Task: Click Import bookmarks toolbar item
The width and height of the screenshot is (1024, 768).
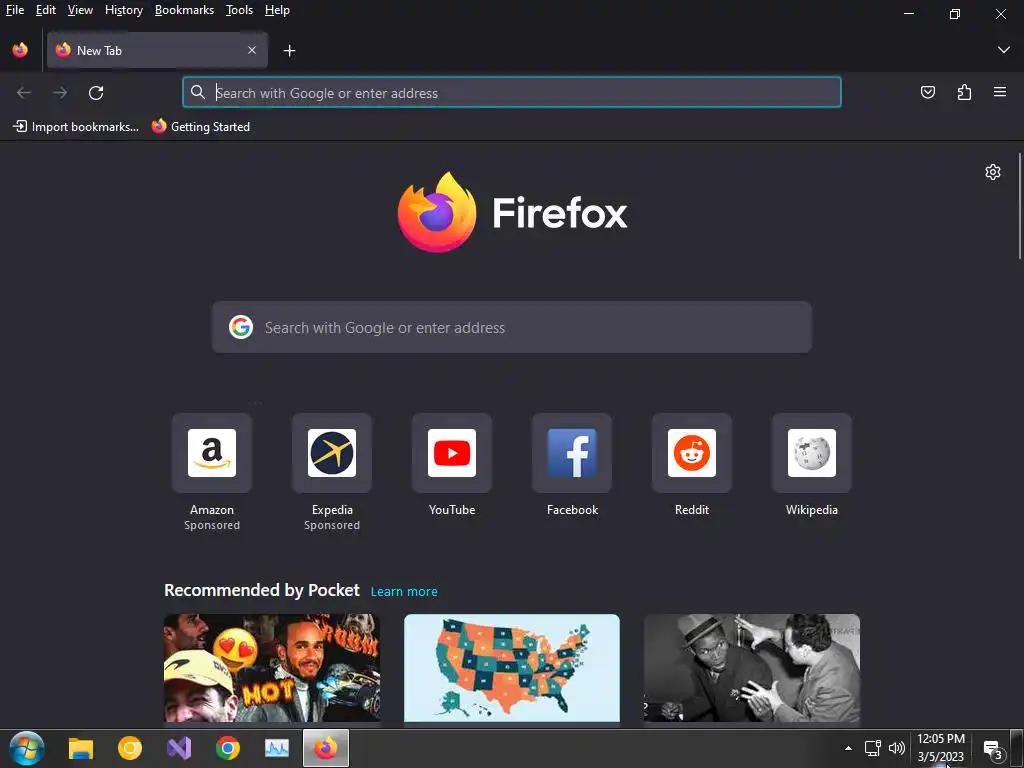Action: pyautogui.click(x=76, y=127)
